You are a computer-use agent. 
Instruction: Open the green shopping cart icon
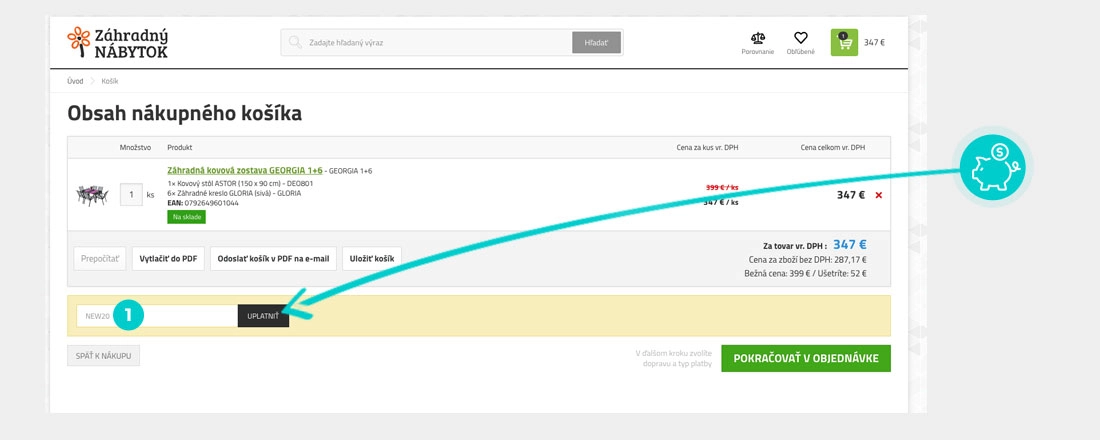pyautogui.click(x=844, y=42)
